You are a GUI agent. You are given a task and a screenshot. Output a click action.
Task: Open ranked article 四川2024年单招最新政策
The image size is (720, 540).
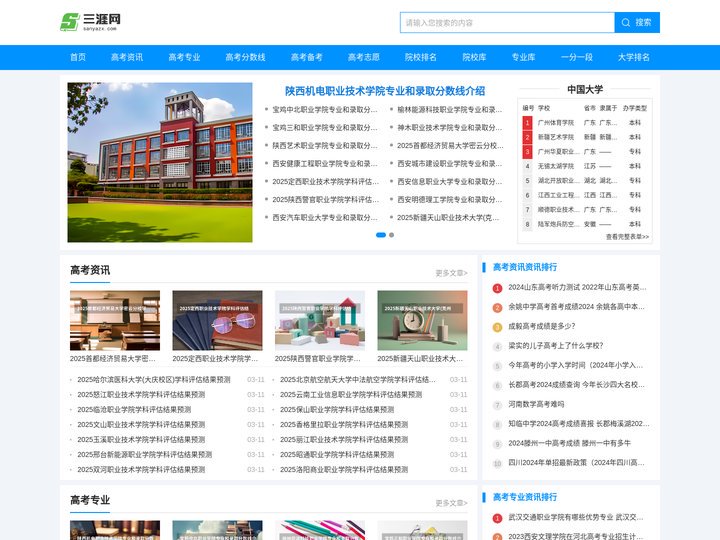point(576,463)
